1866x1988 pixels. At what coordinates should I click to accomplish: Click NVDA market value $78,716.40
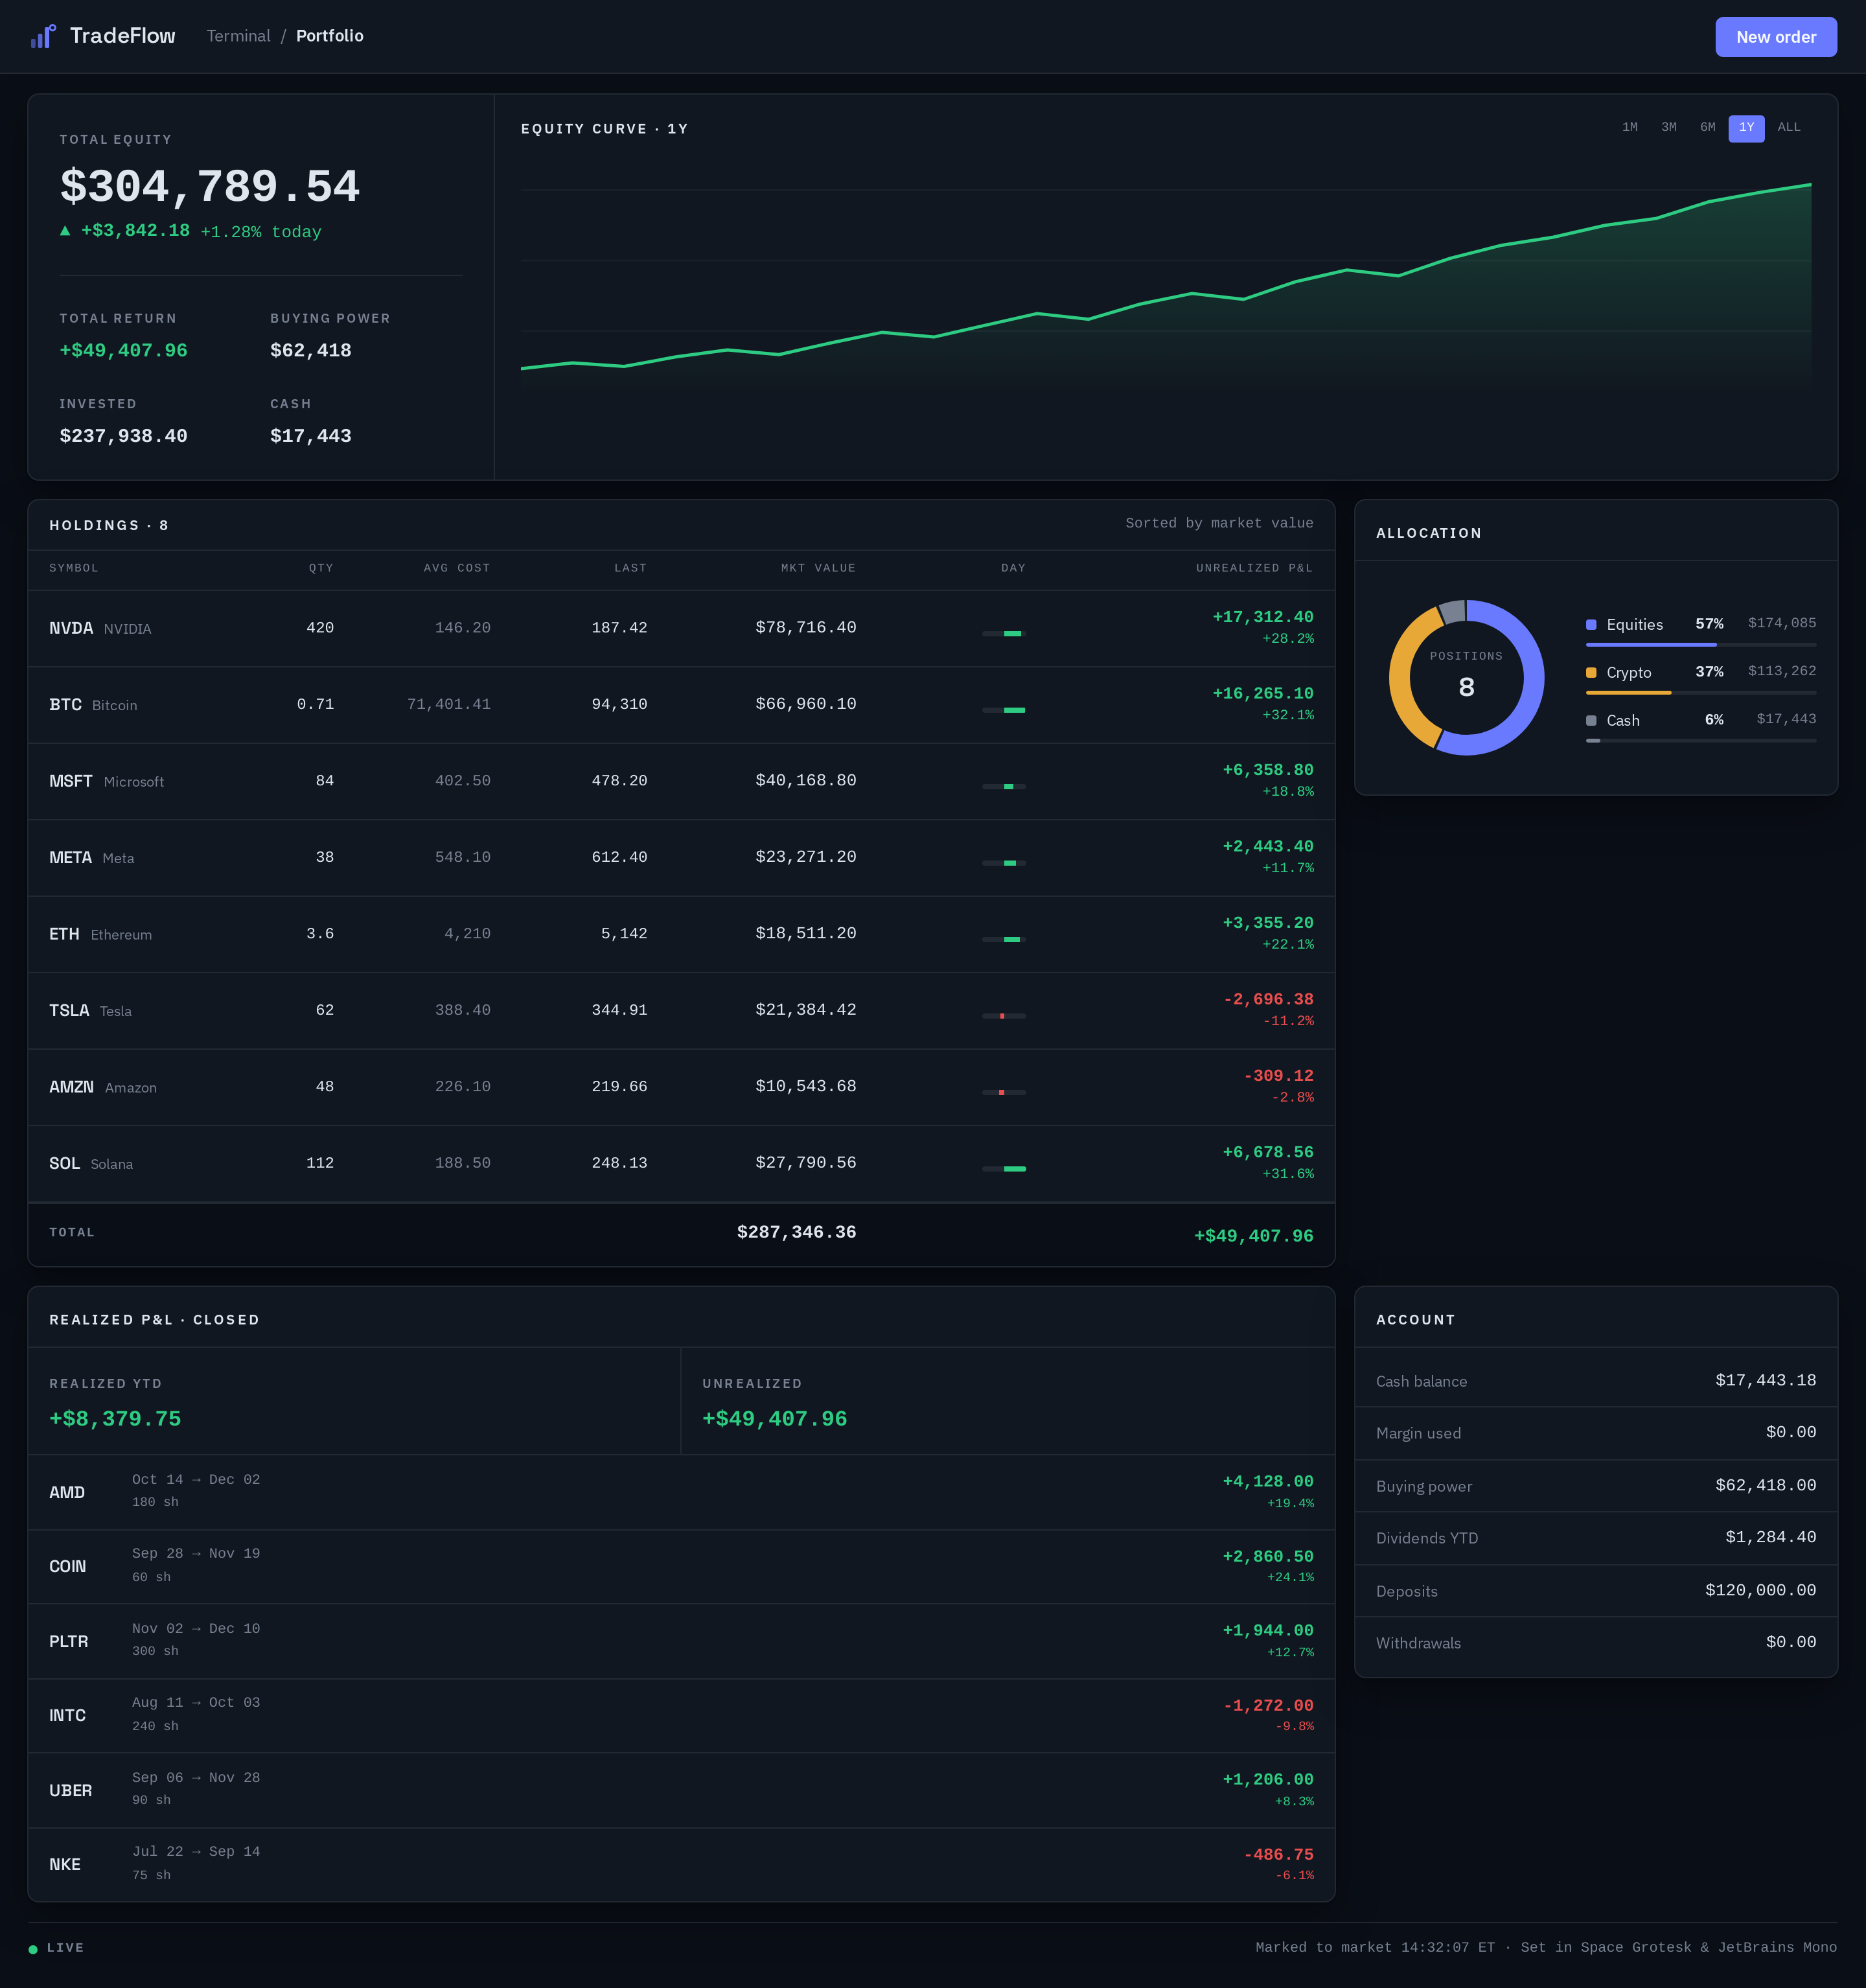(x=806, y=628)
